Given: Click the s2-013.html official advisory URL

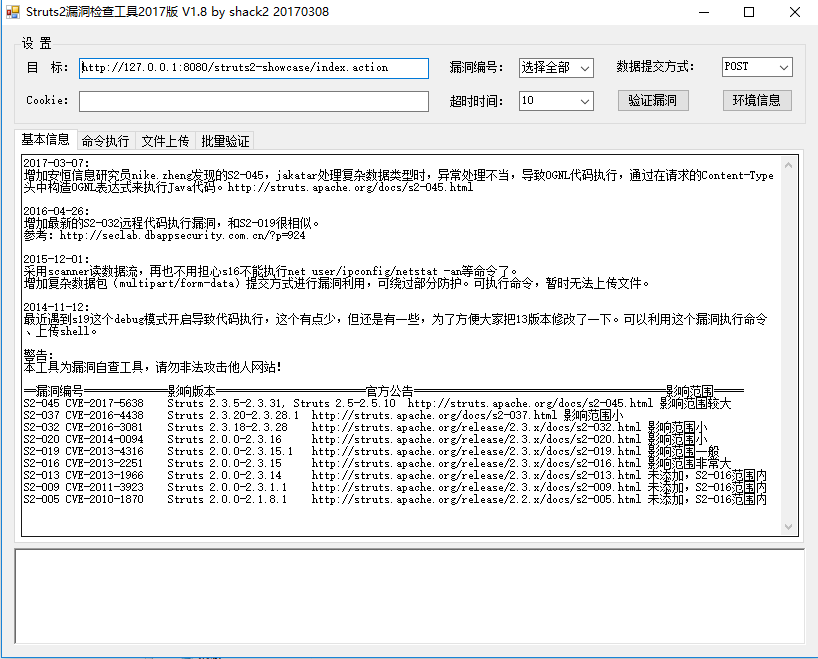Looking at the screenshot, I should click(476, 475).
